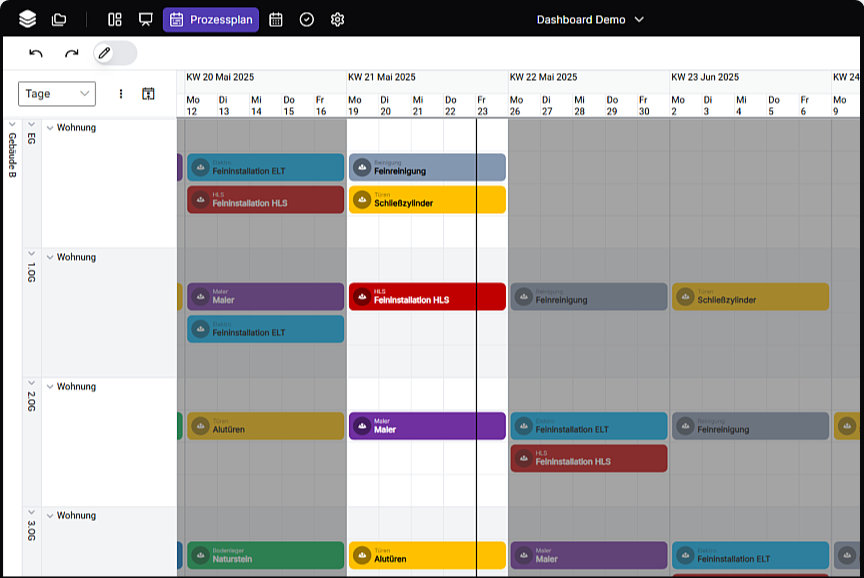This screenshot has height=578, width=864.
Task: Open the checkmark tasks icon
Action: click(x=307, y=19)
